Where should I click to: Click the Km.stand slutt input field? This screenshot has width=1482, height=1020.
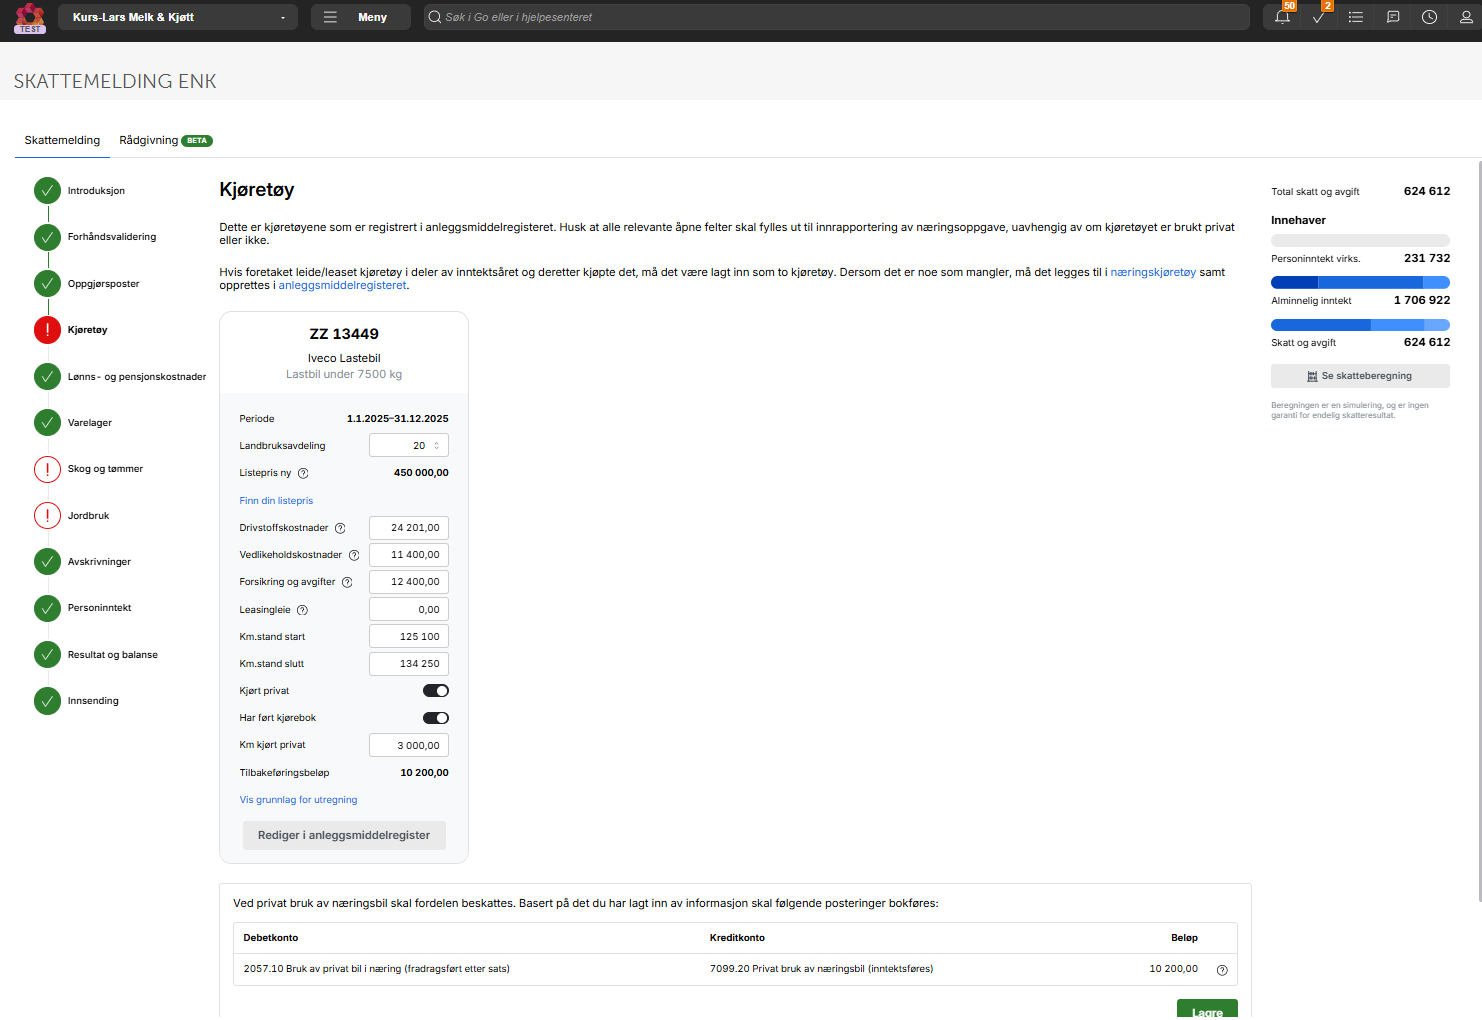click(x=409, y=664)
